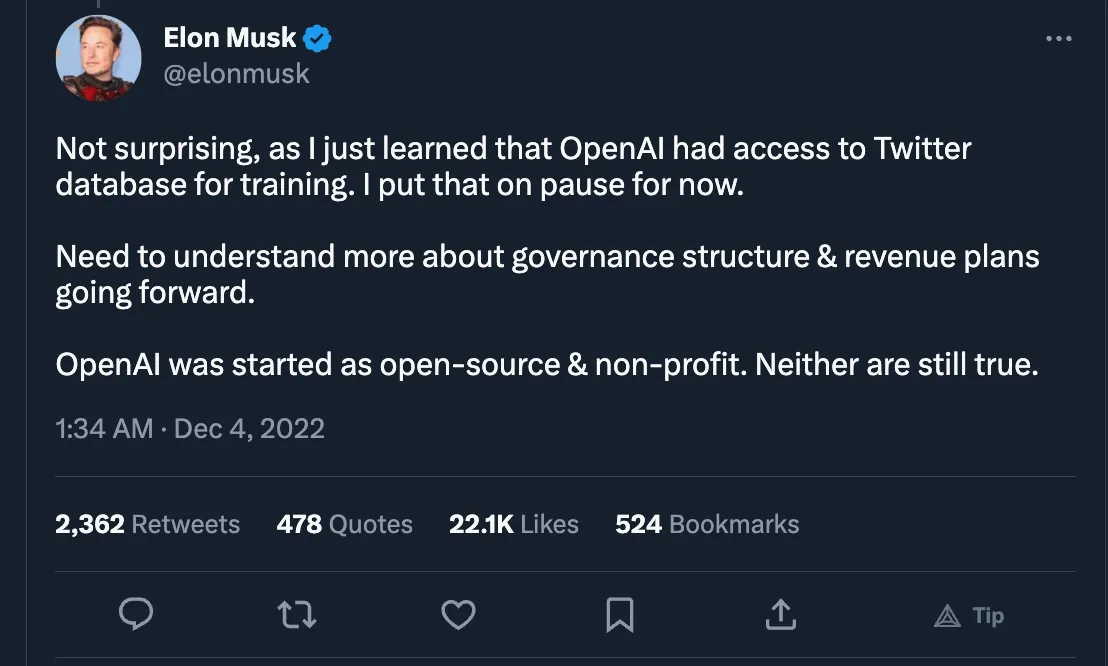Bookmark this tweet
This screenshot has height=666, width=1108.
coord(620,614)
